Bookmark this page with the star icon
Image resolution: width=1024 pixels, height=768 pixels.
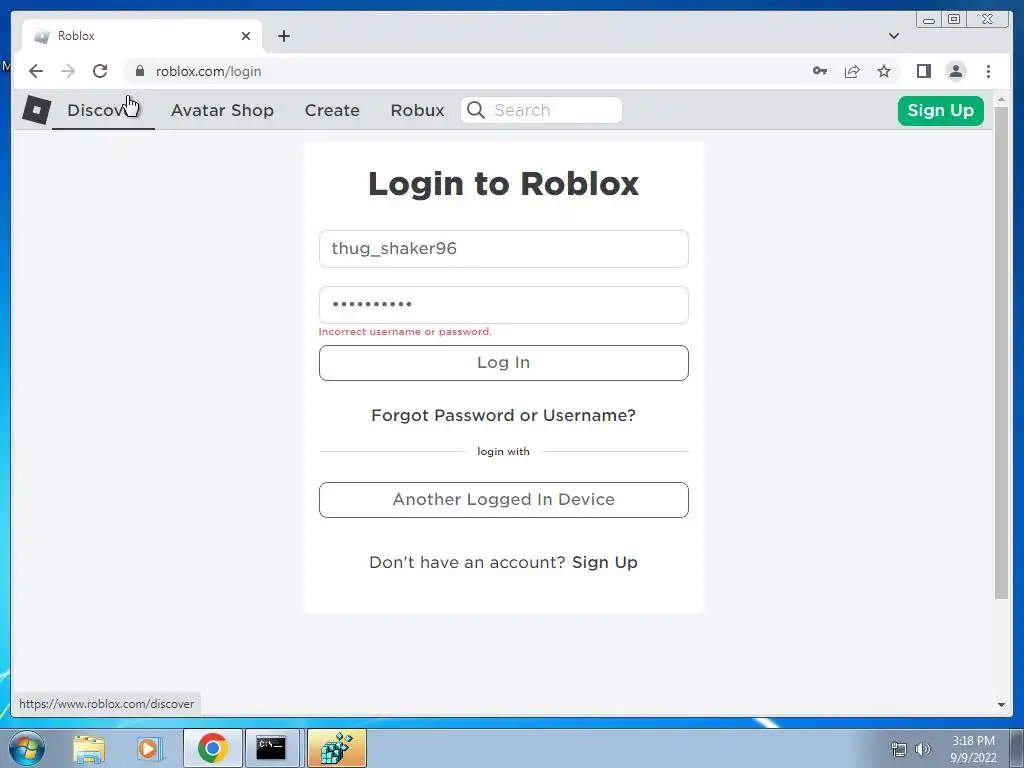click(x=884, y=71)
